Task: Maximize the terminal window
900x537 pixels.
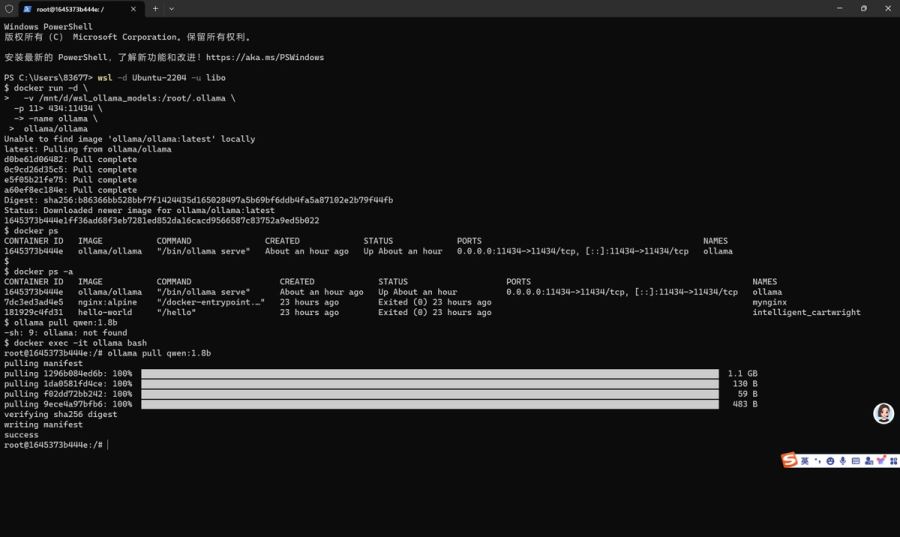Action: (864, 9)
